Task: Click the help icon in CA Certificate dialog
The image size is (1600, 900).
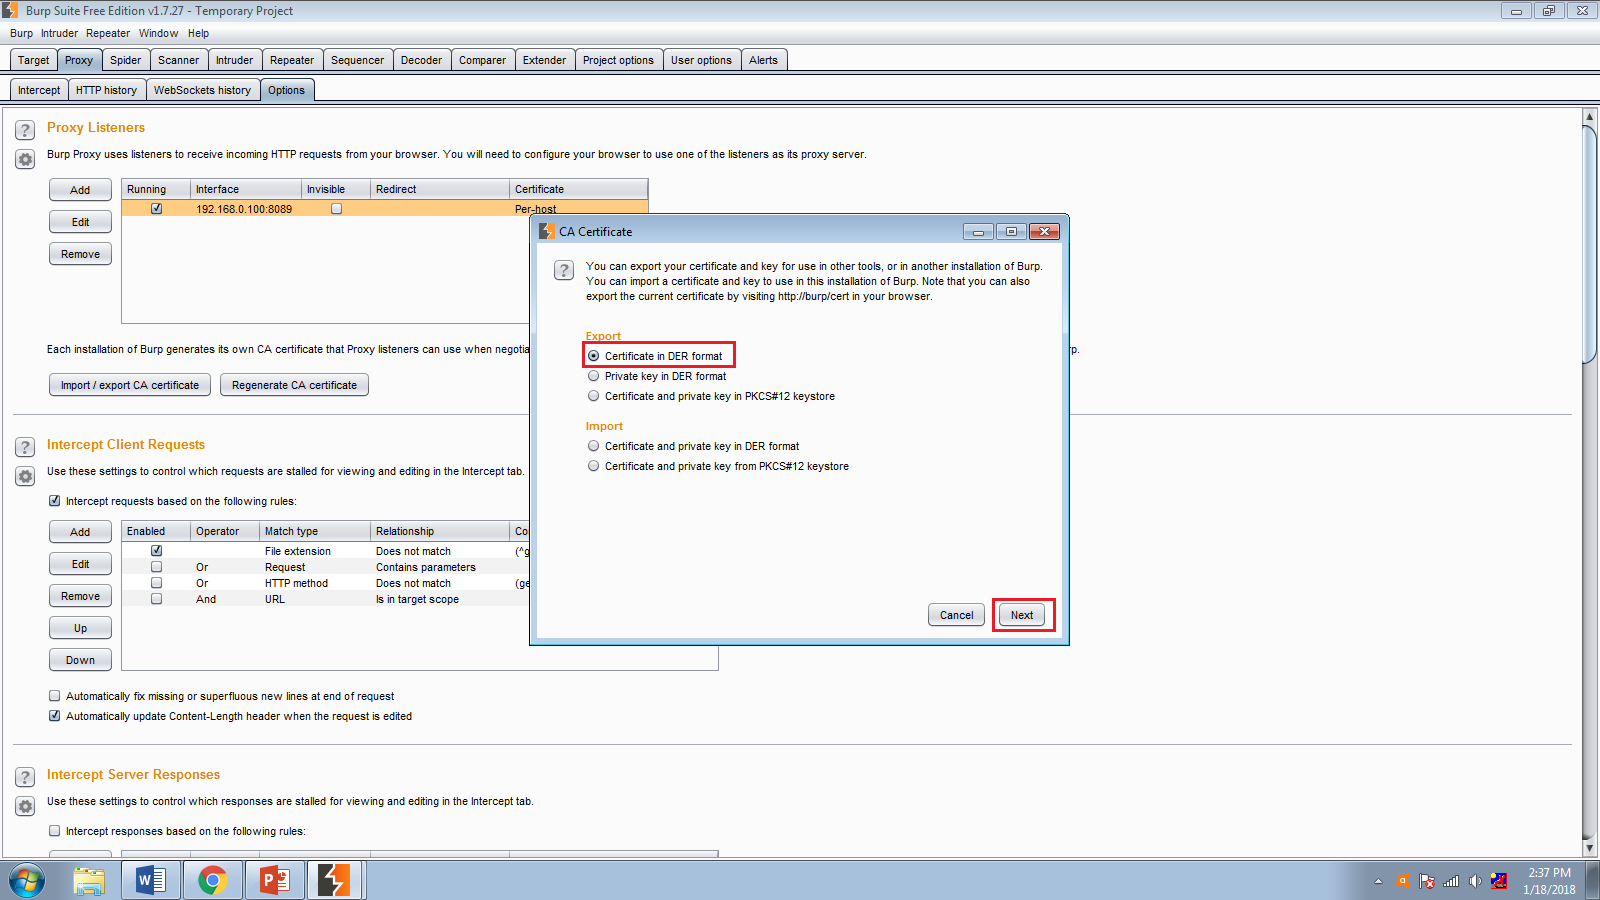Action: [564, 270]
